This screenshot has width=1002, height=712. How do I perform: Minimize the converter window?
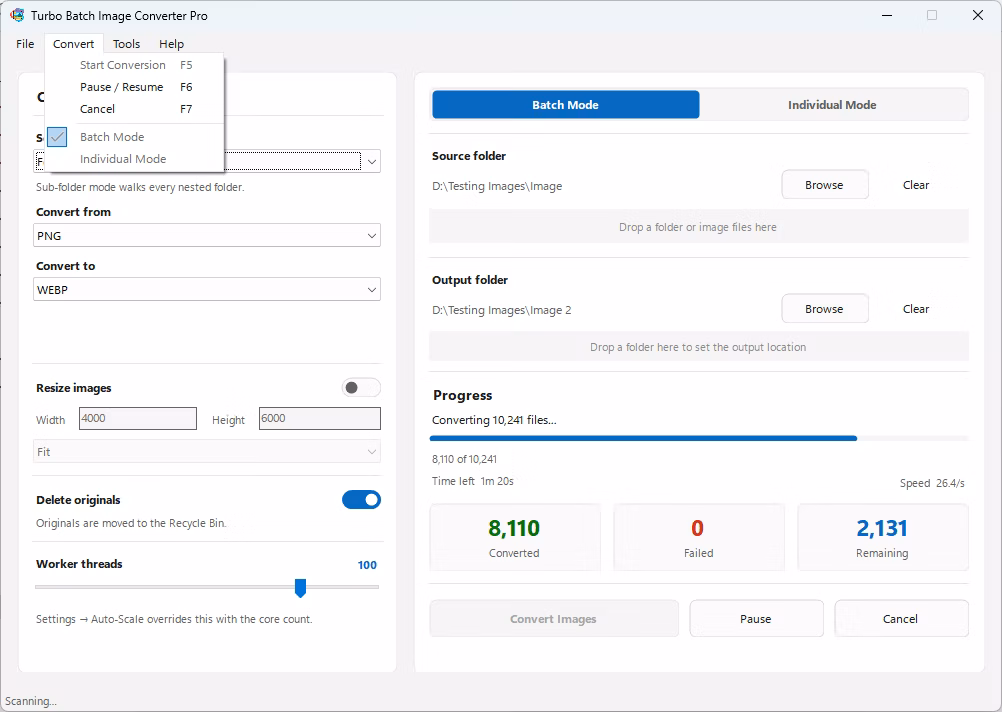886,15
